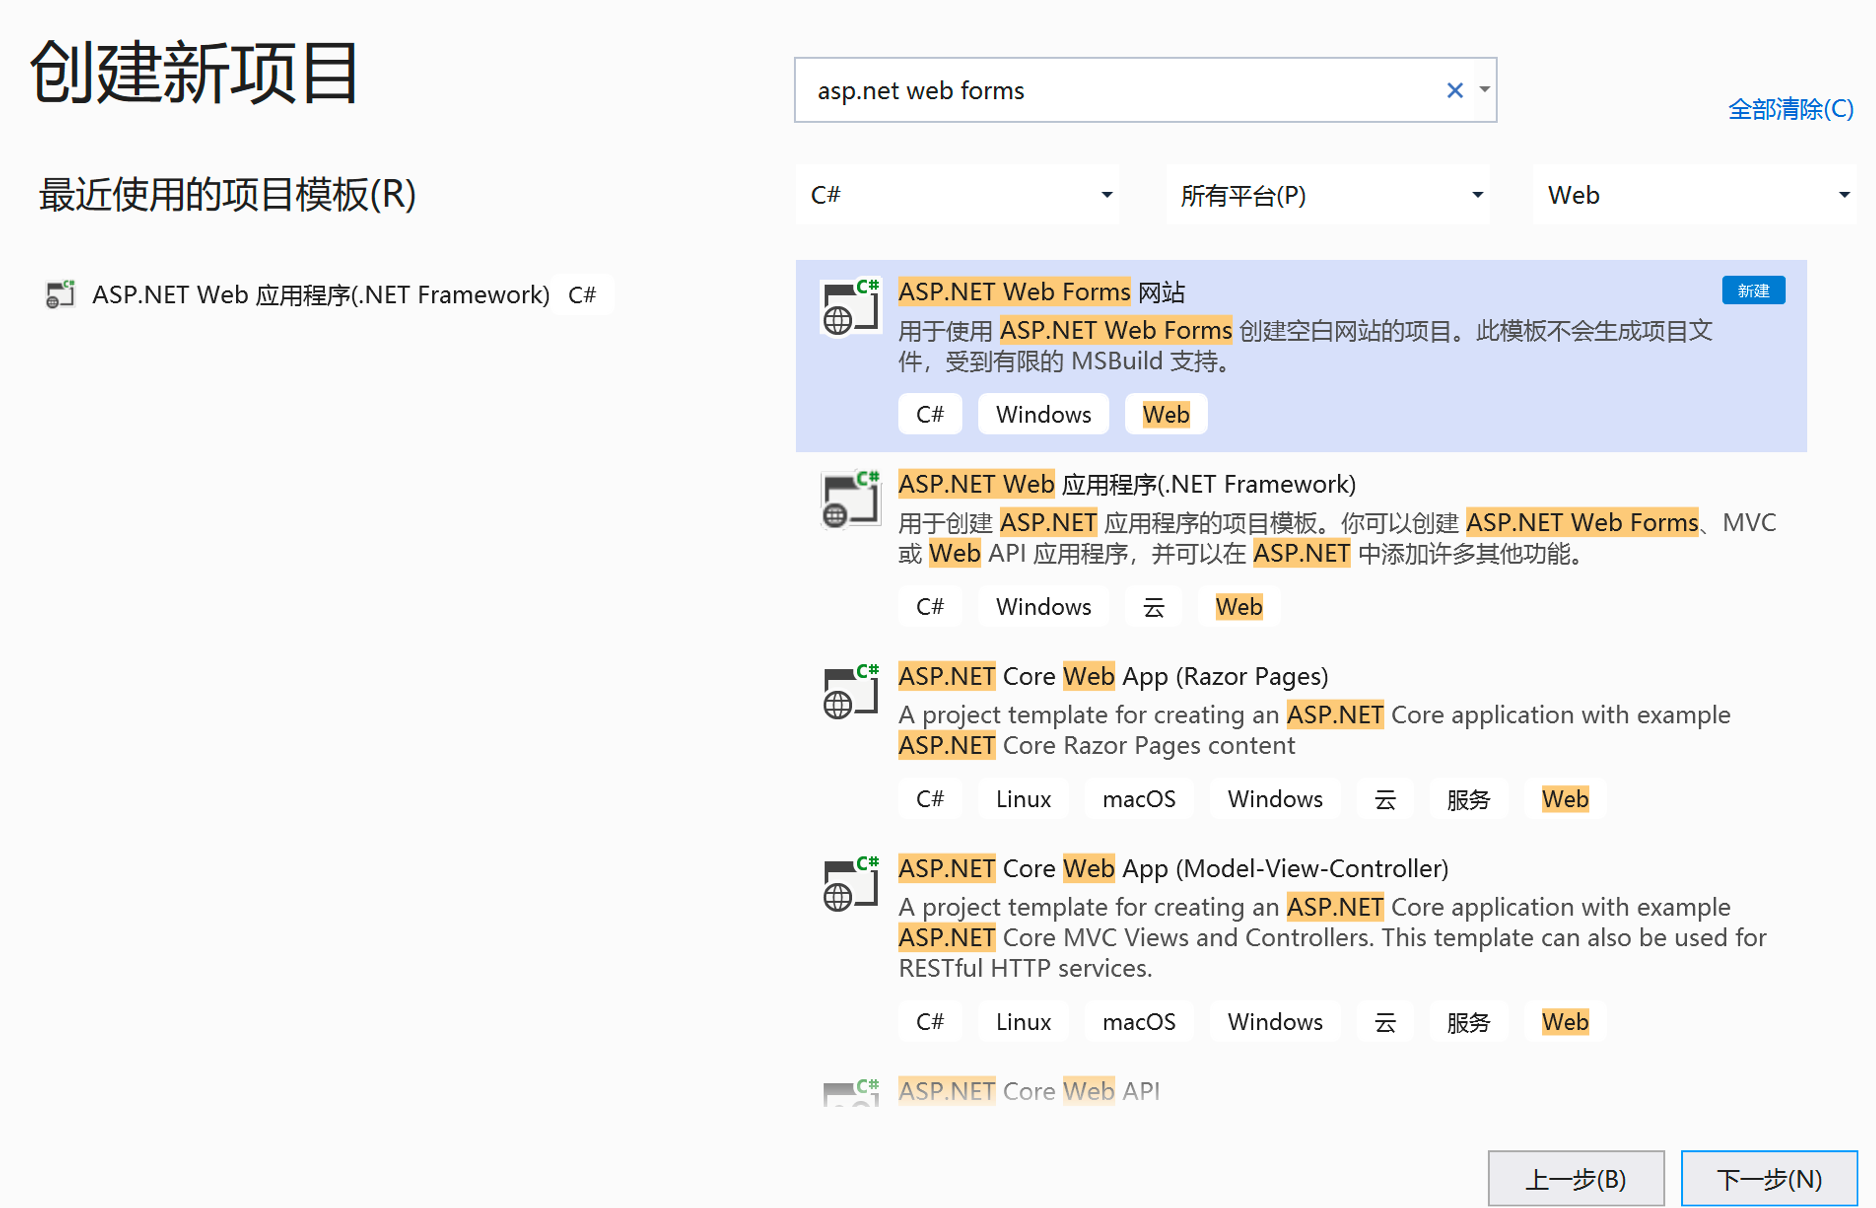1876x1208 pixels.
Task: Choose ASP.NET Core Web App (Razor Pages) title
Action: click(x=1113, y=677)
